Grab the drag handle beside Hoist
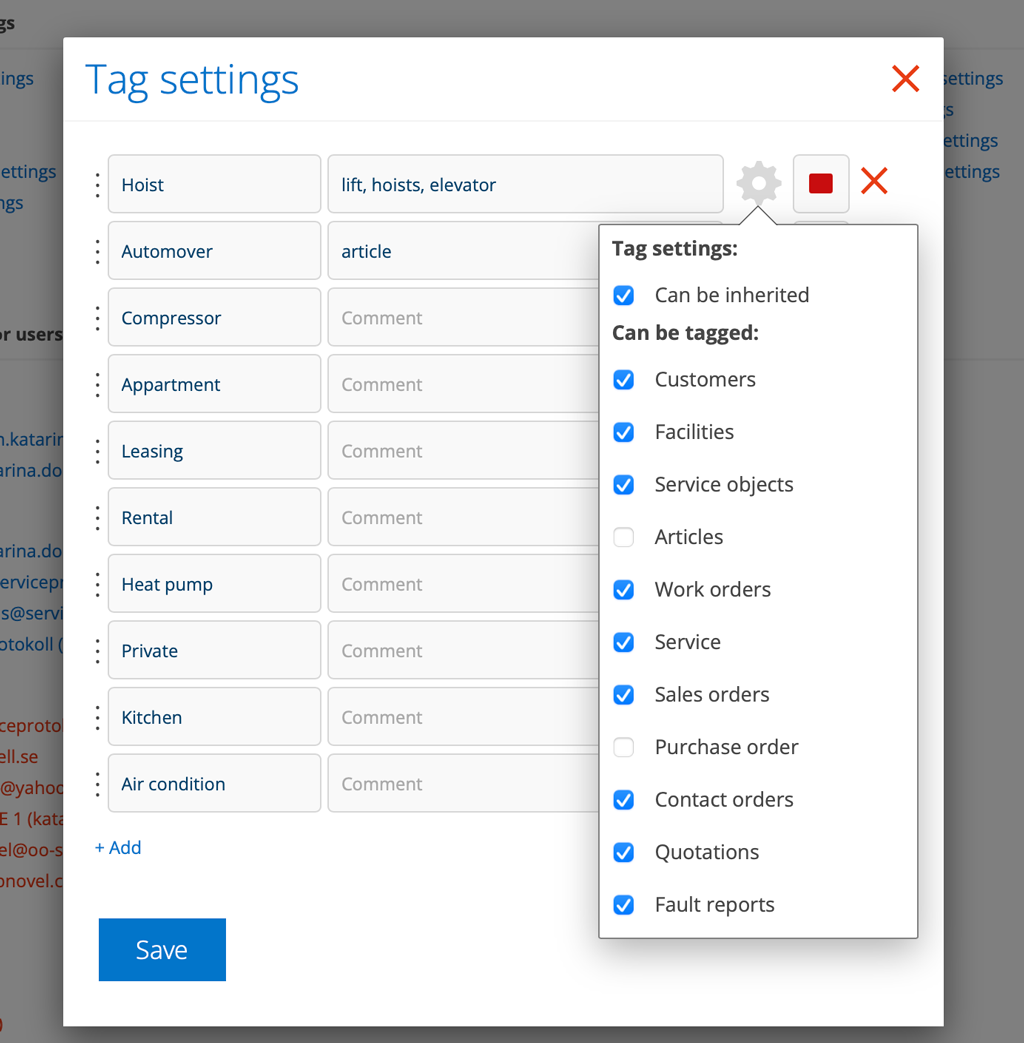 [x=97, y=185]
